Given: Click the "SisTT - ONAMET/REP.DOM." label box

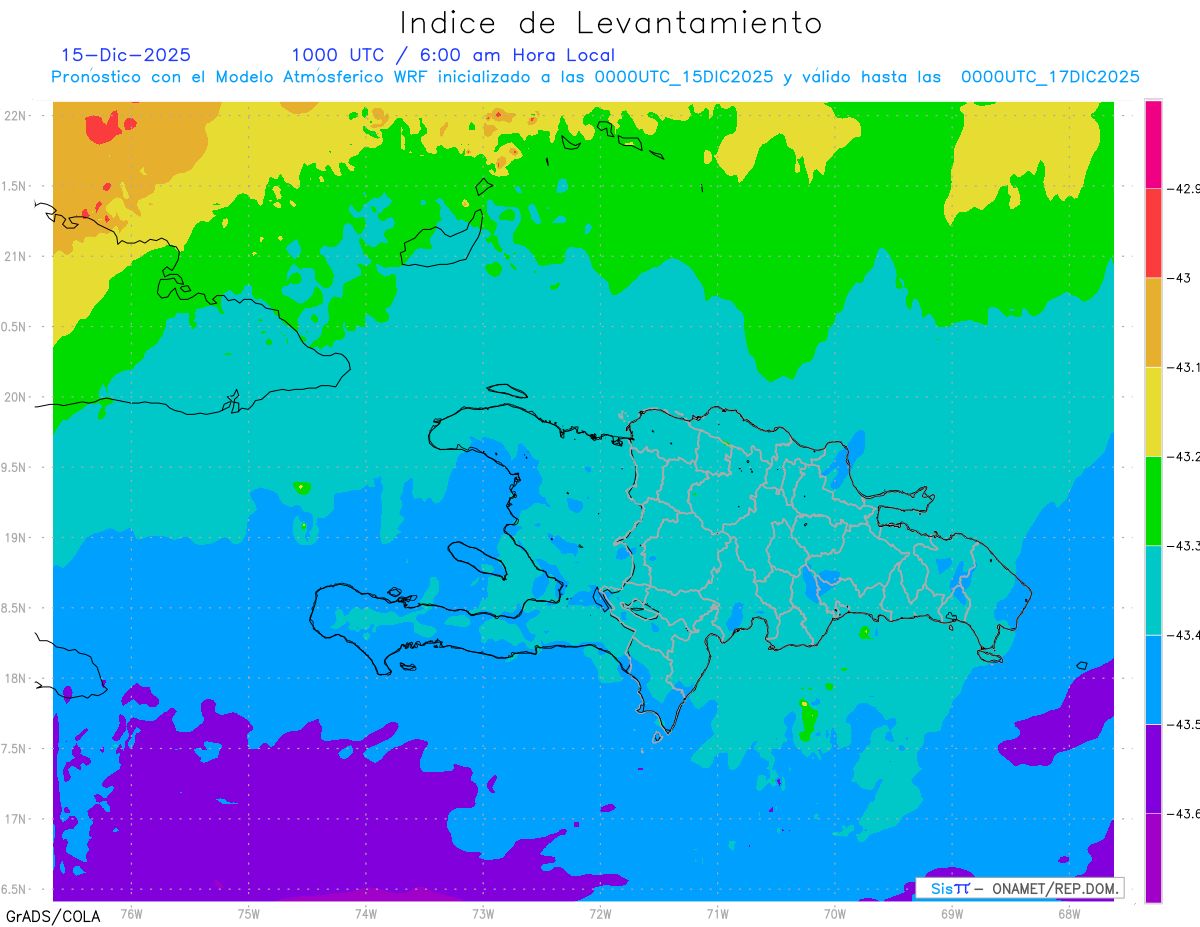Looking at the screenshot, I should pos(1020,888).
